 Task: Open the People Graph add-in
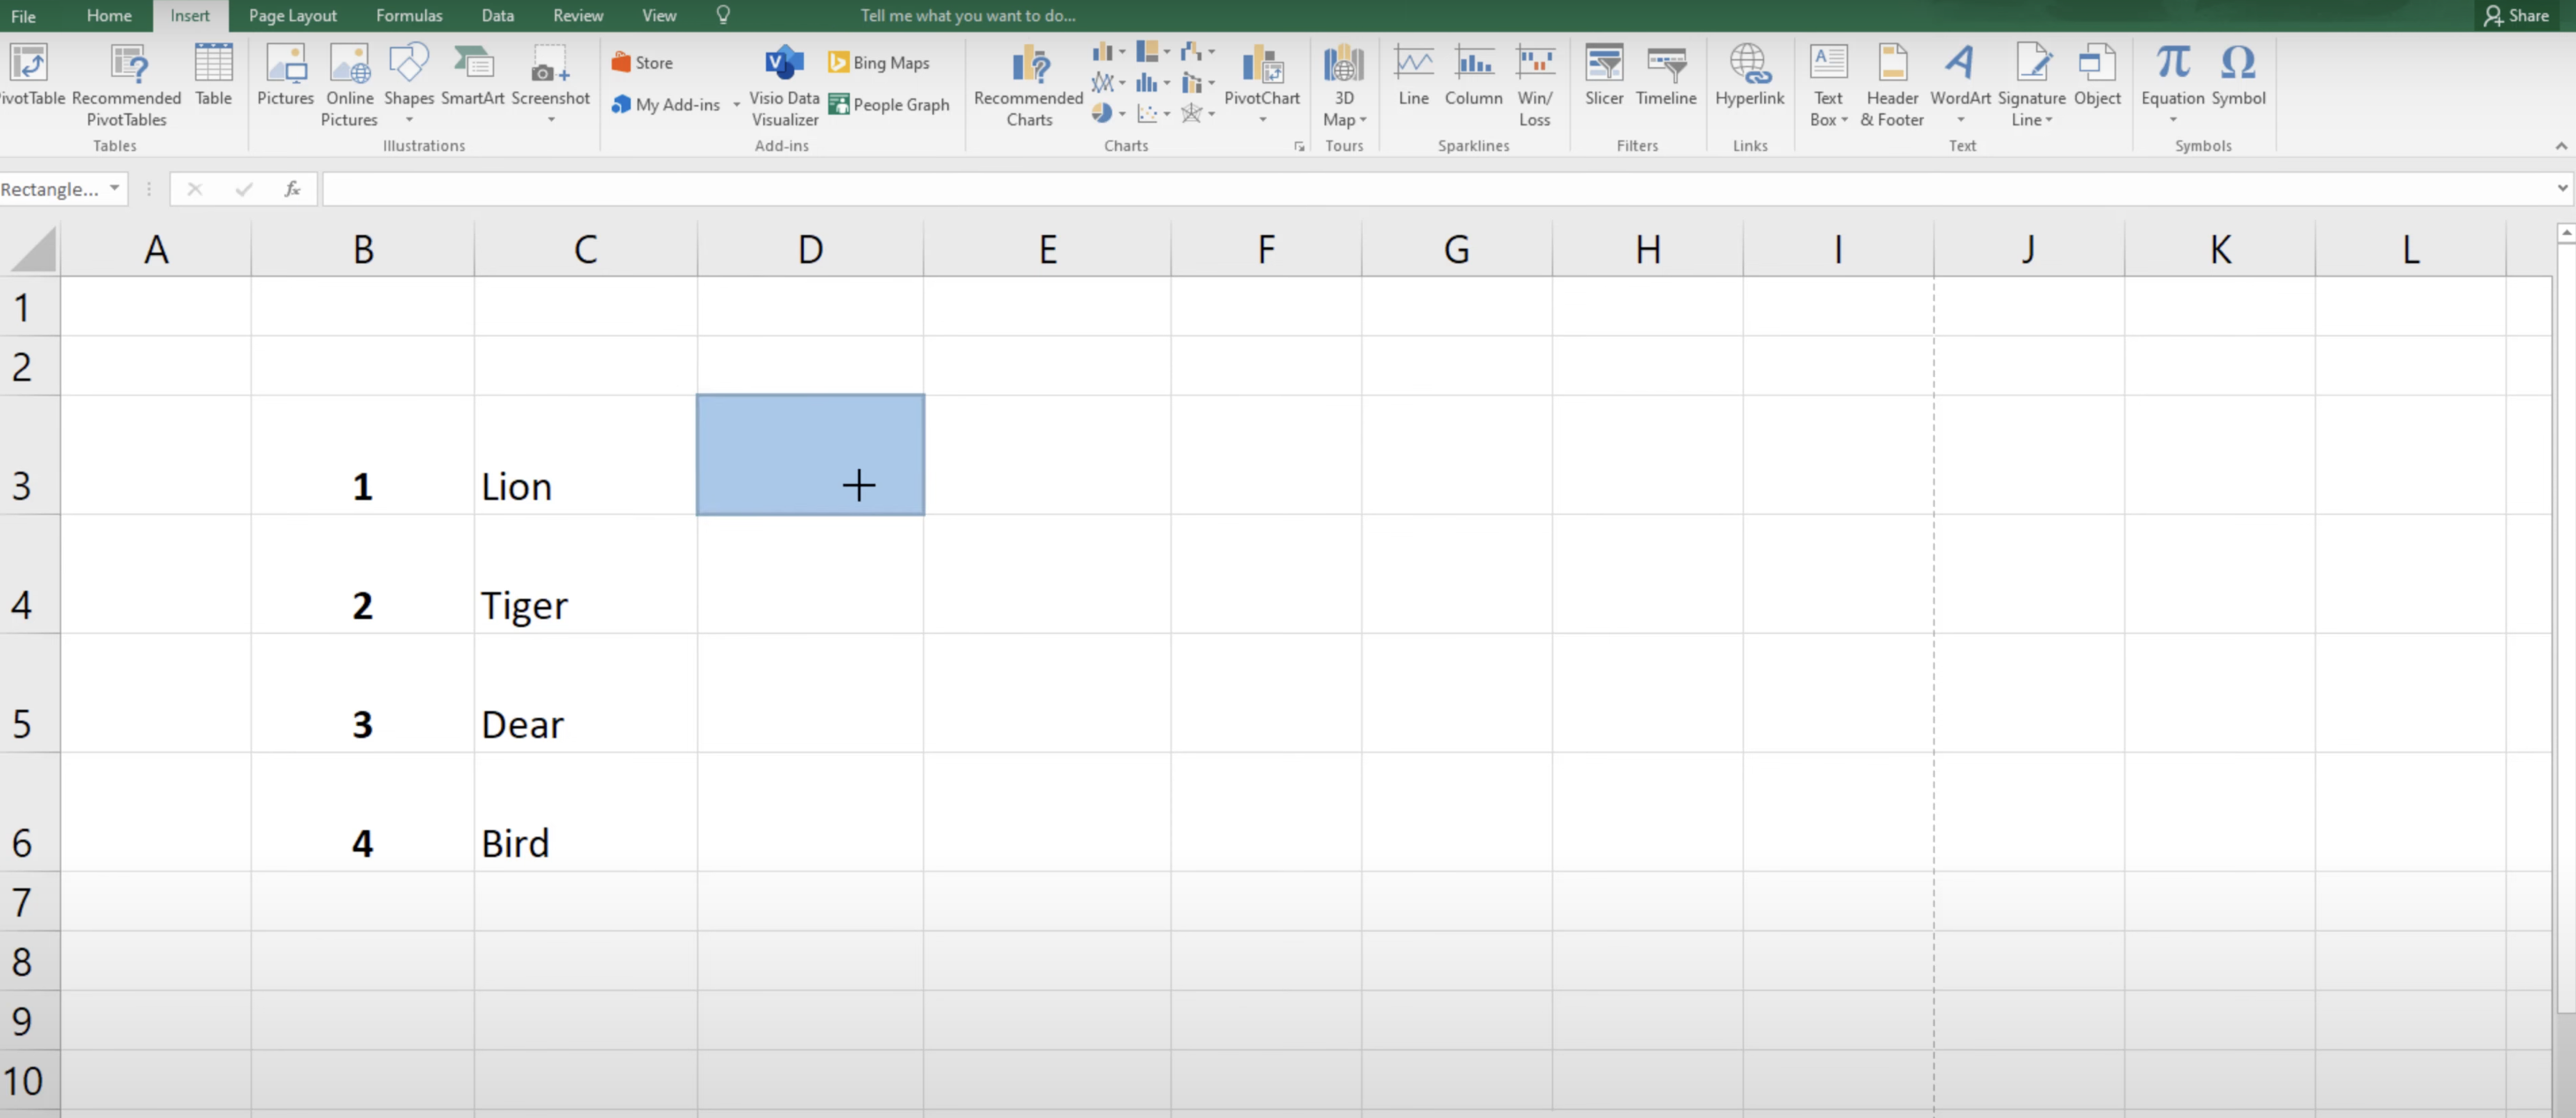coord(889,104)
